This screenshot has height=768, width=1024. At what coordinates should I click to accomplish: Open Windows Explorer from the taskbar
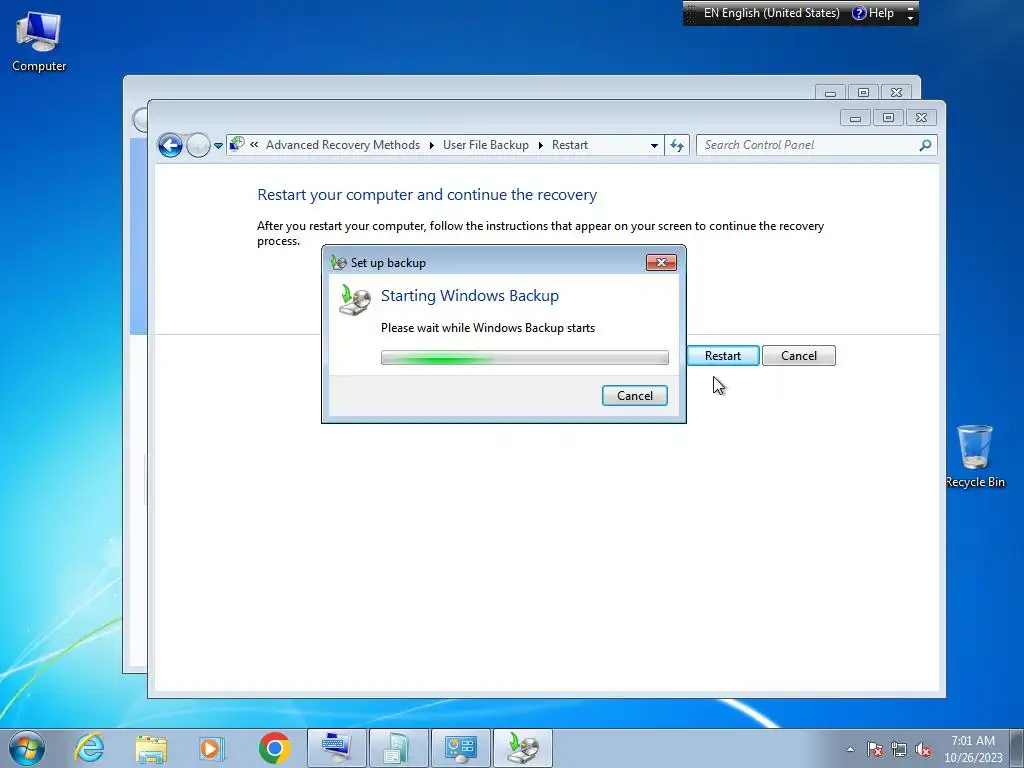click(151, 748)
